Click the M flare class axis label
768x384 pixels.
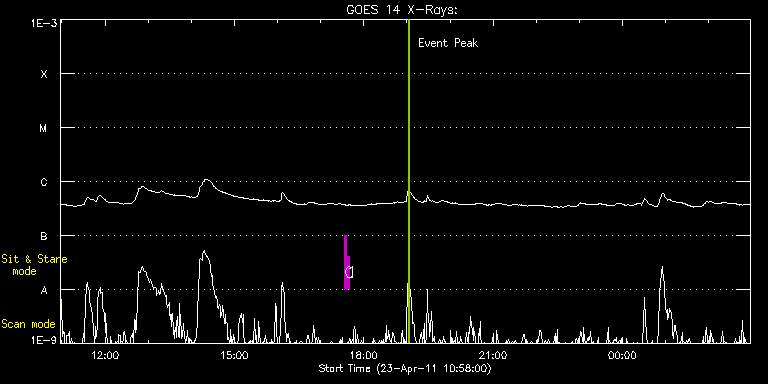tap(44, 128)
